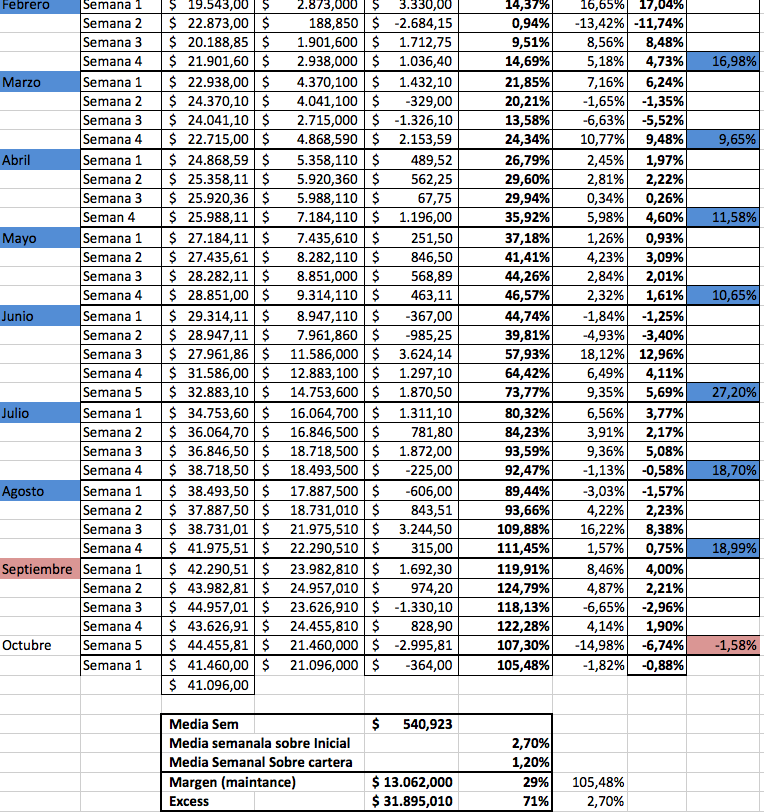This screenshot has width=764, height=812.
Task: Select the Junio month cell
Action: coord(40,316)
